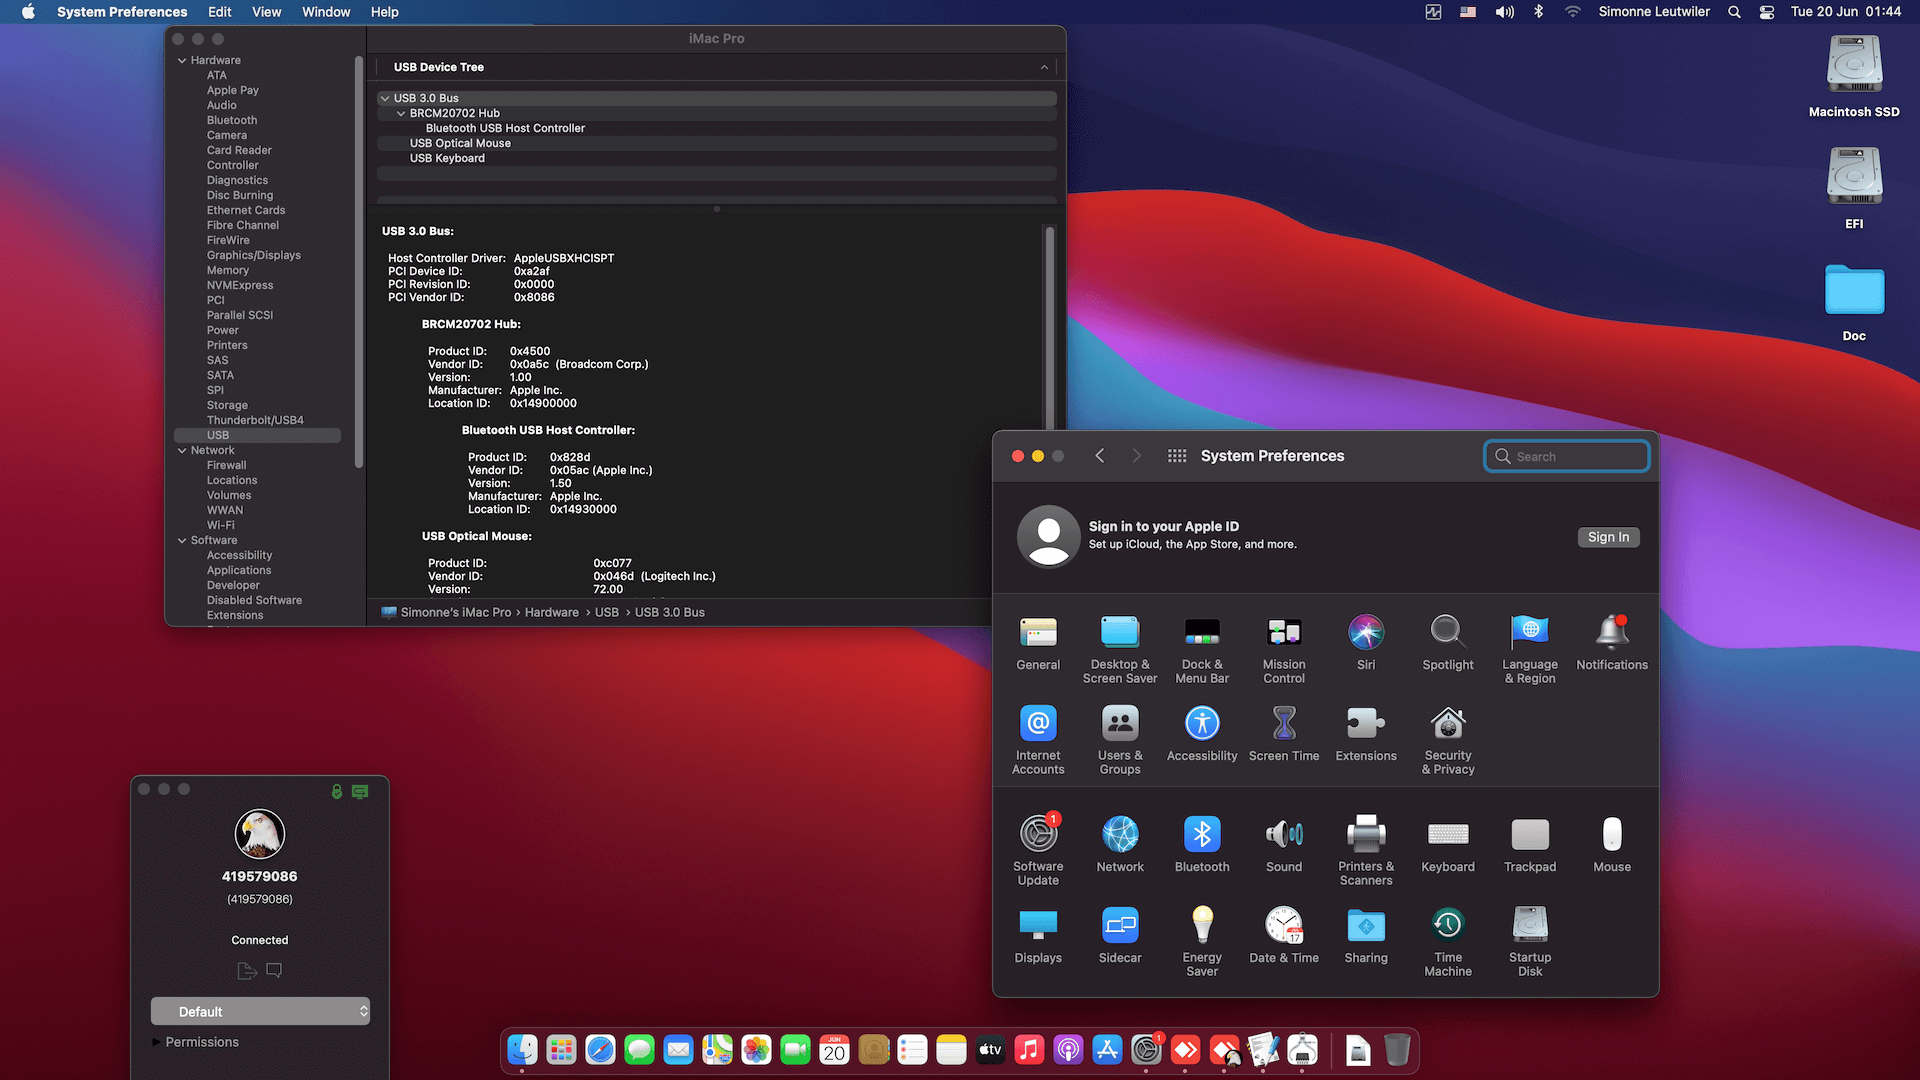Viewport: 1920px width, 1080px height.
Task: Open the System Preferences app menu
Action: coord(122,12)
